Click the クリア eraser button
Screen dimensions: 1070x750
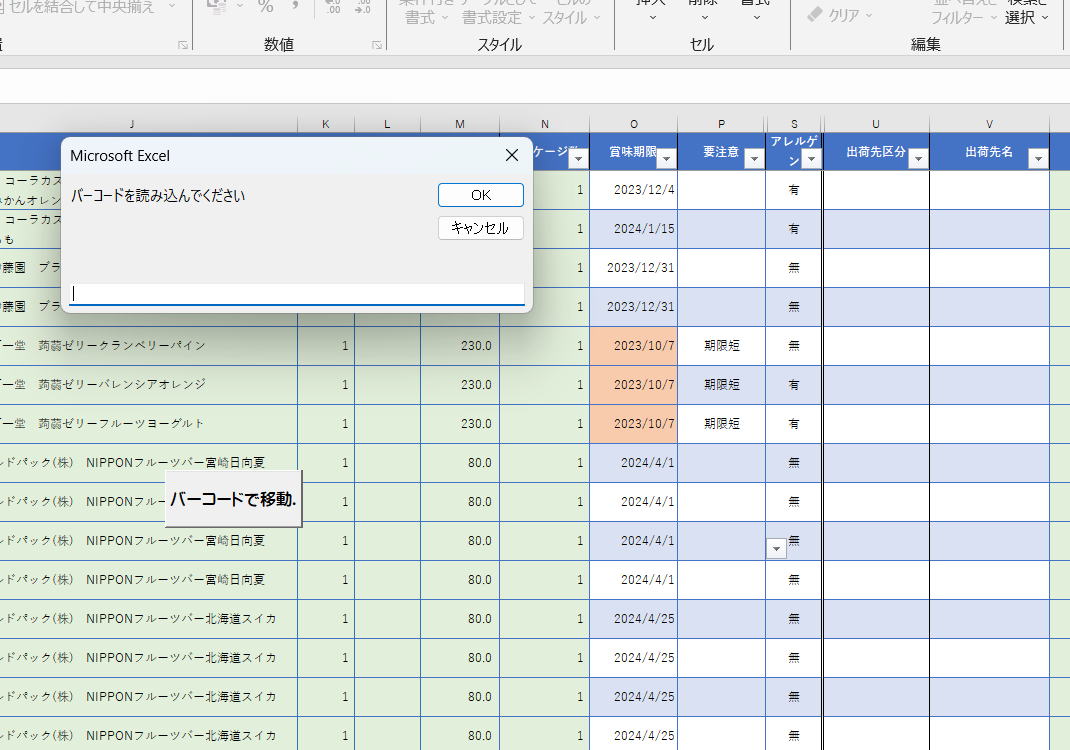pyautogui.click(x=839, y=15)
